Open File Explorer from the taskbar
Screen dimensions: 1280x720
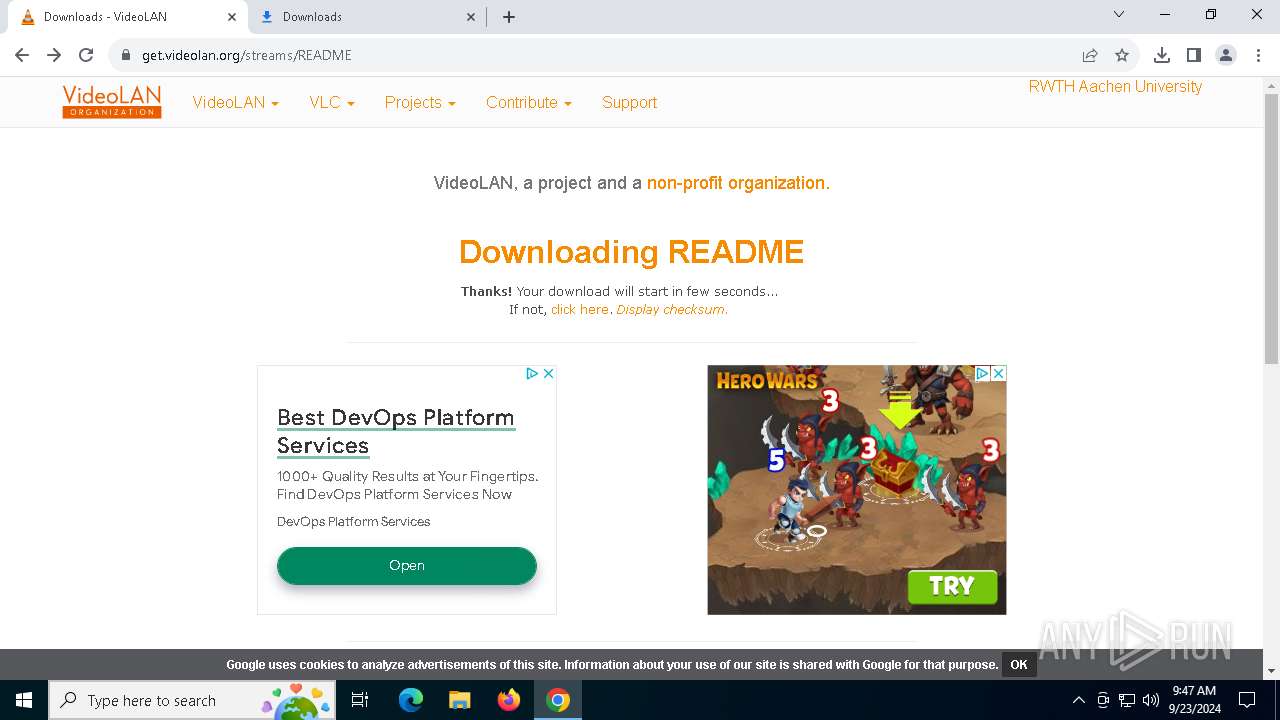click(459, 700)
